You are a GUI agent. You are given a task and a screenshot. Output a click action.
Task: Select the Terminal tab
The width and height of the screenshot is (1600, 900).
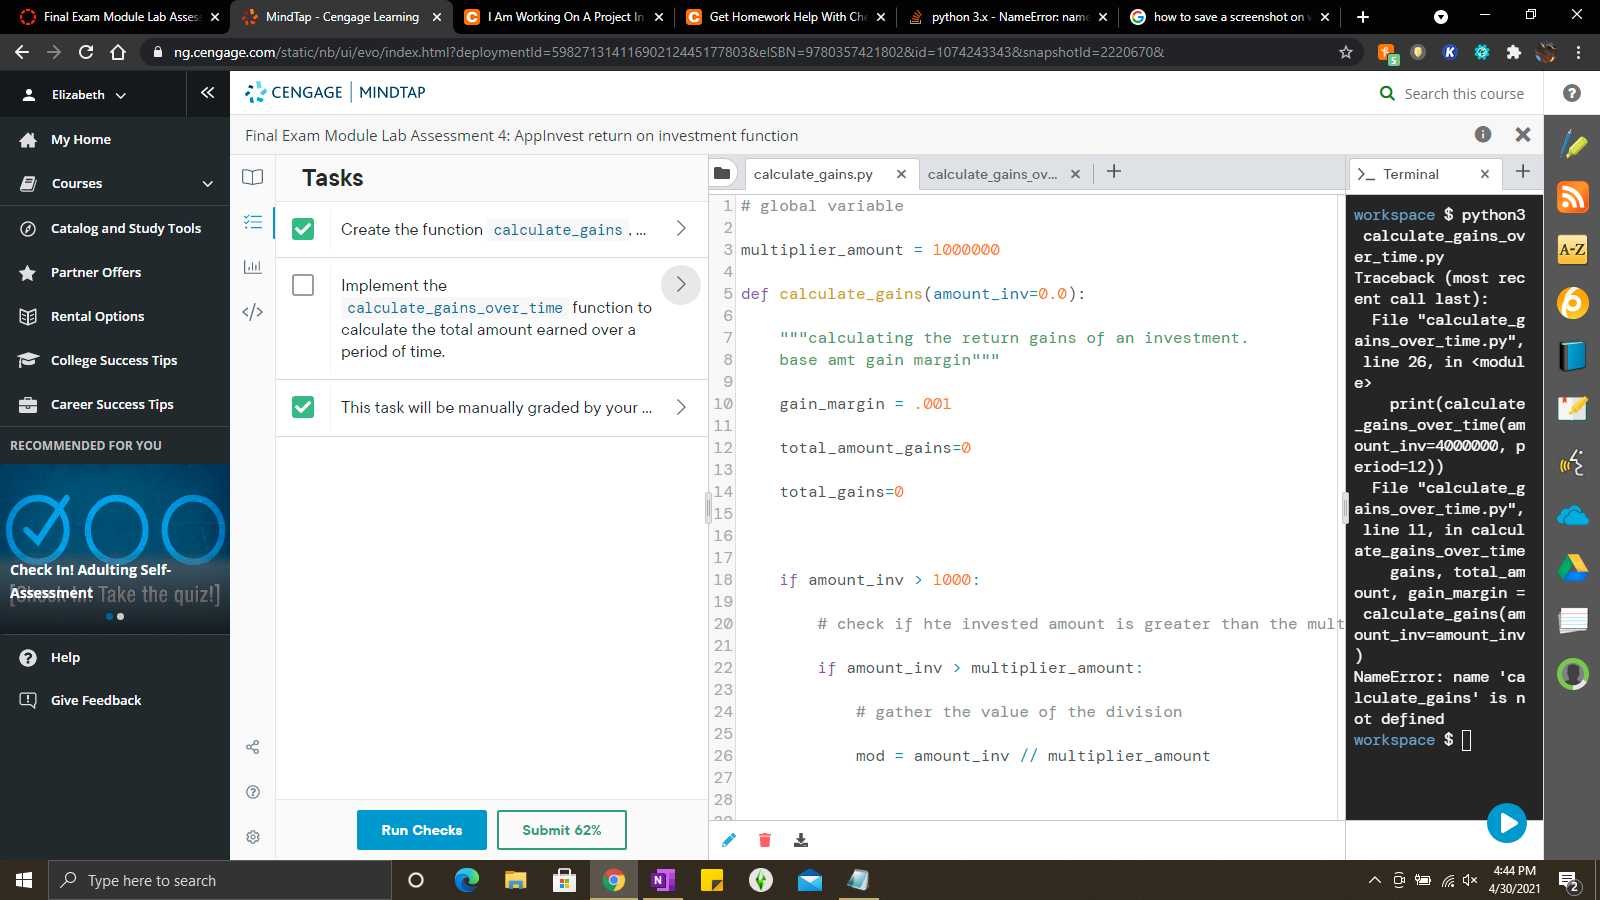tap(1410, 174)
